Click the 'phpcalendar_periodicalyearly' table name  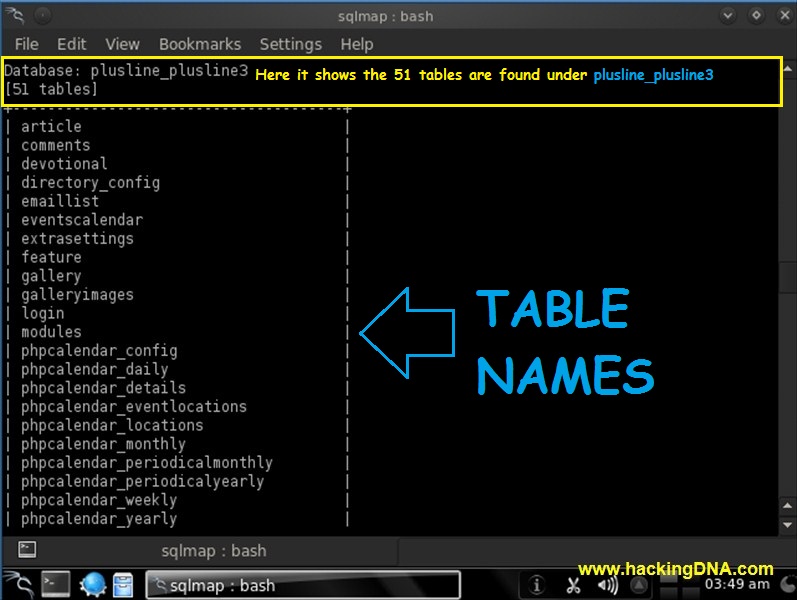pyautogui.click(x=142, y=482)
